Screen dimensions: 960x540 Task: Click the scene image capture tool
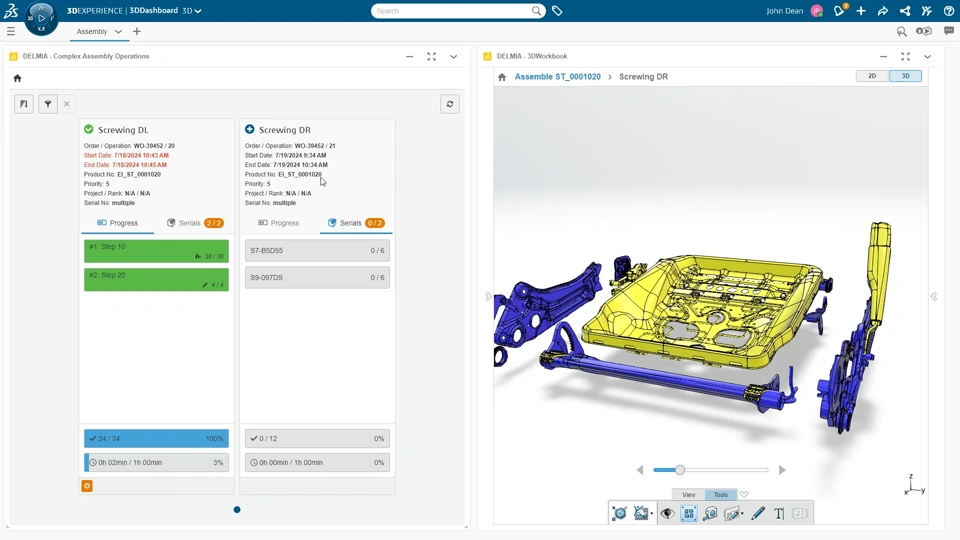[x=640, y=514]
